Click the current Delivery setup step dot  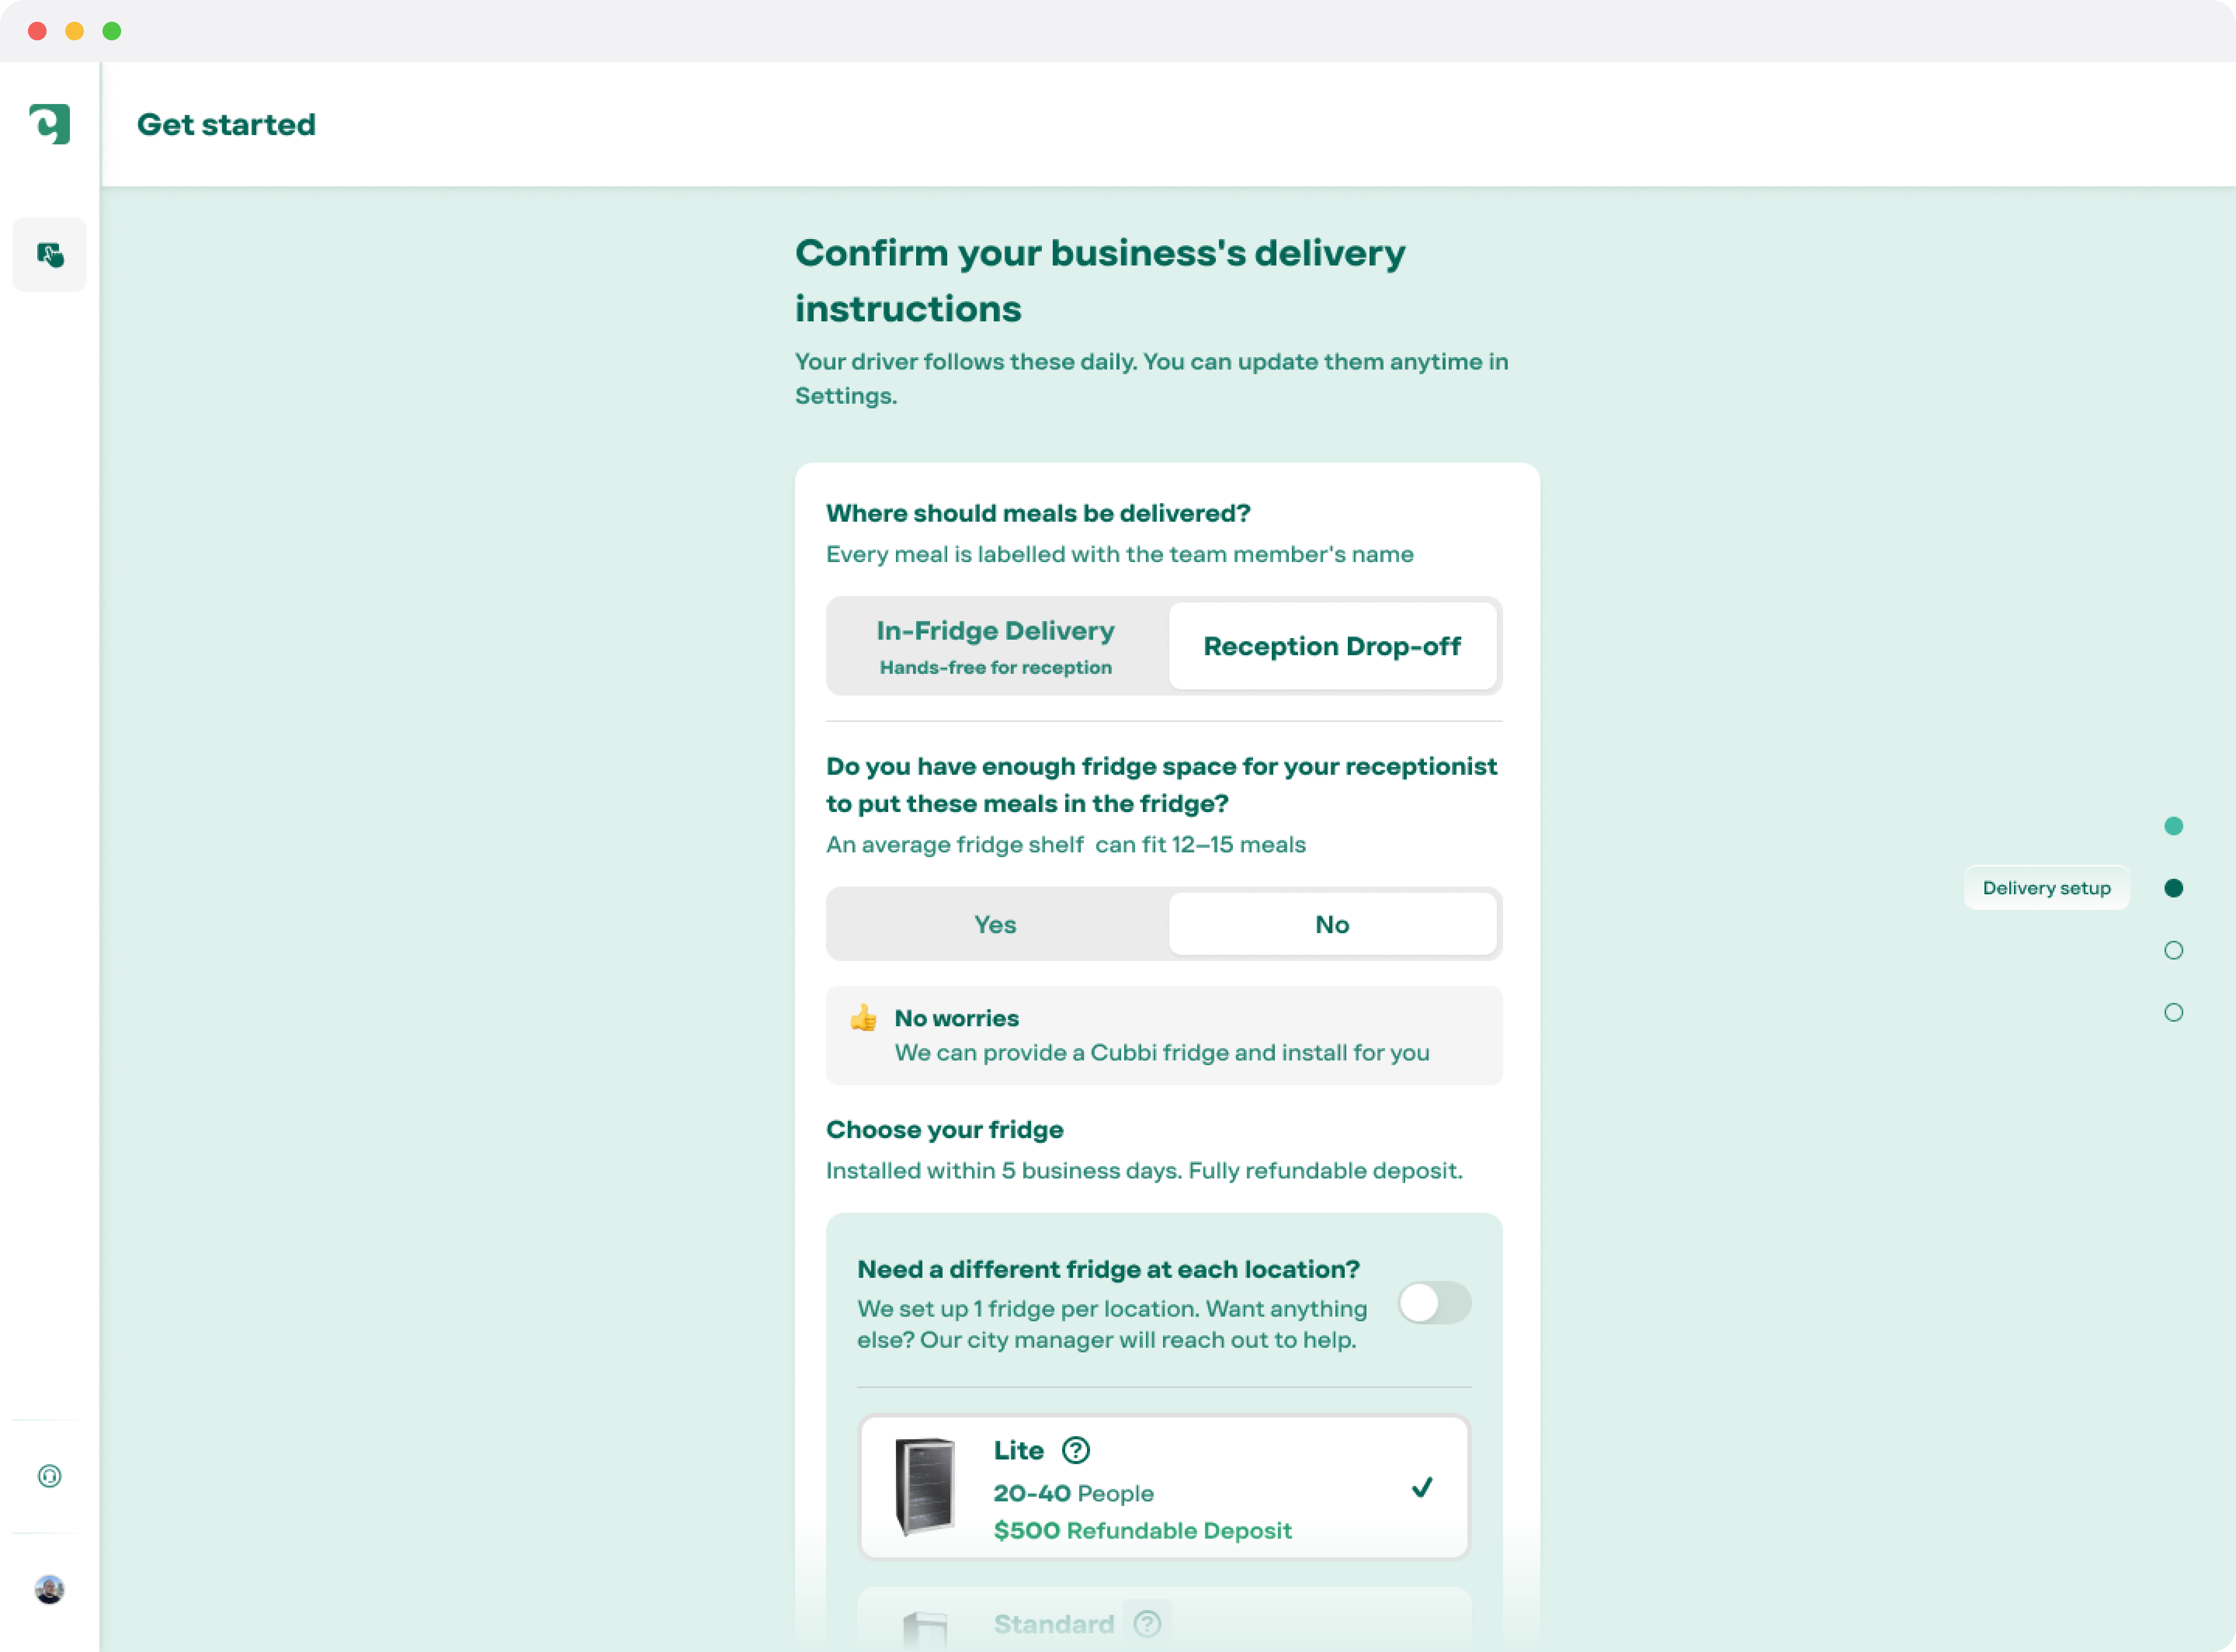[2173, 888]
